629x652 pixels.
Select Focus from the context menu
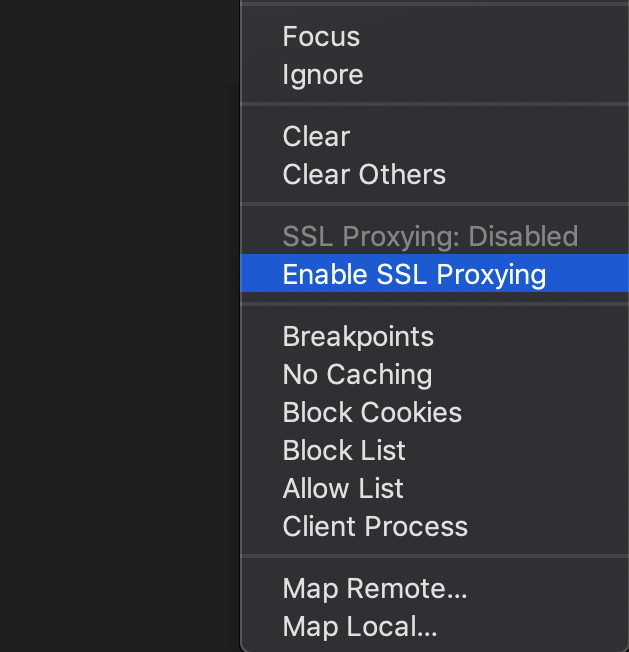pos(434,37)
